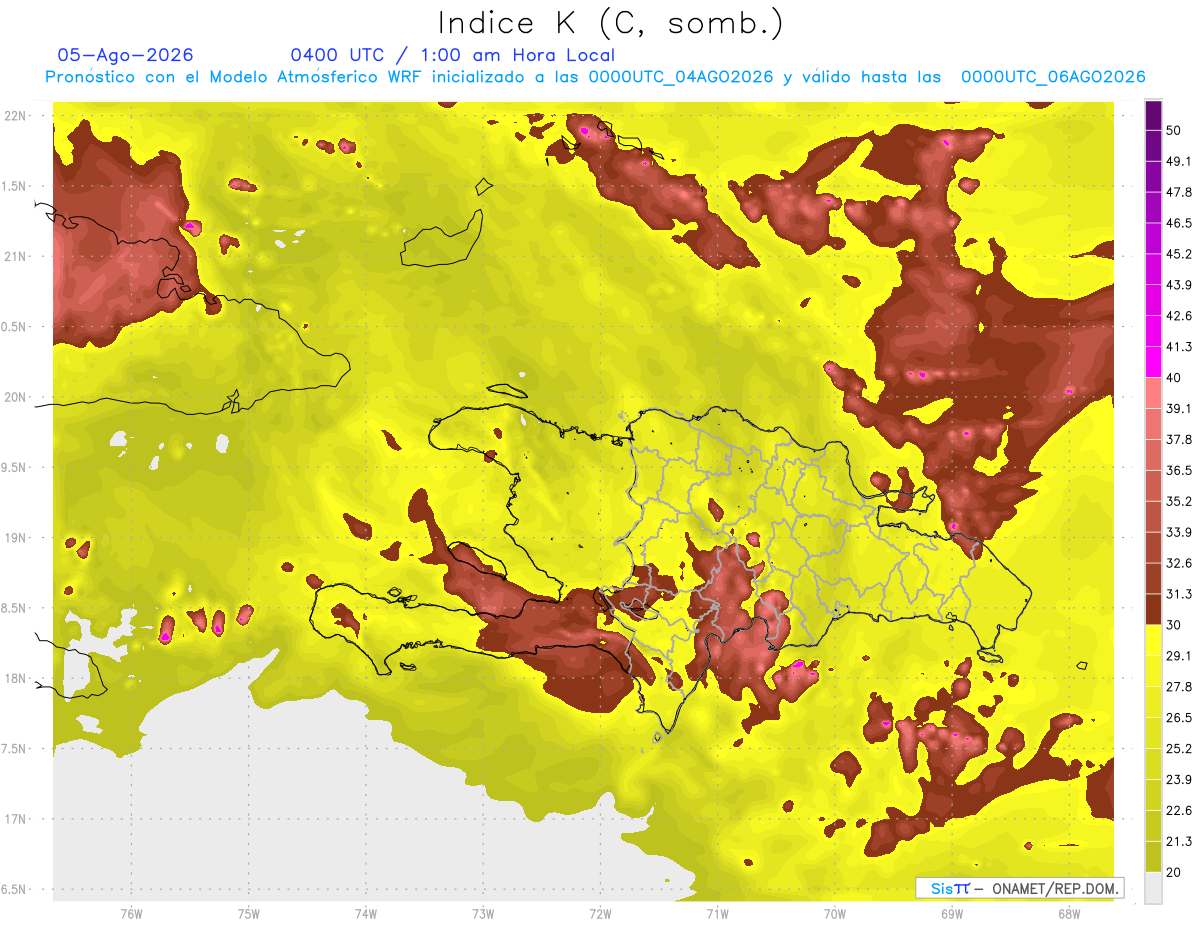1200x927 pixels.
Task: Select the "47.8" scale value
Action: click(1178, 192)
